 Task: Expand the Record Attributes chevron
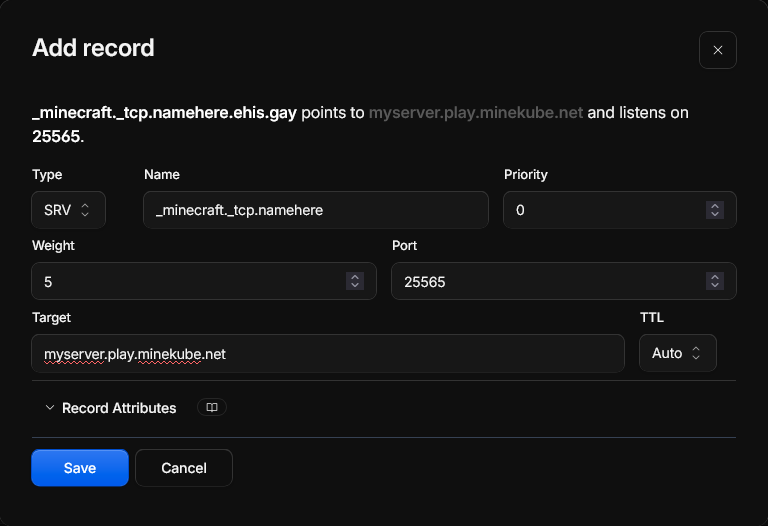tap(49, 407)
